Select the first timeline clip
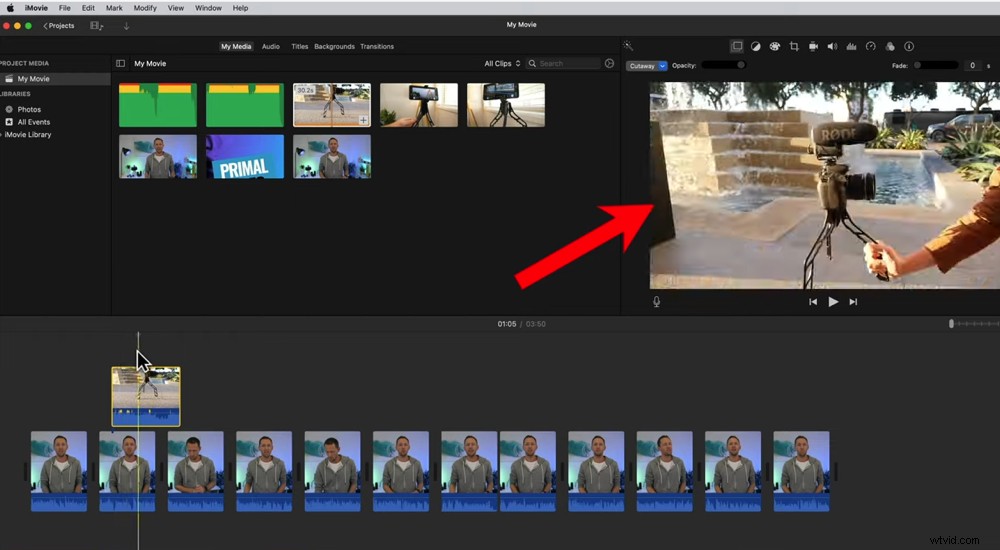The height and width of the screenshot is (550, 1000). tap(59, 472)
